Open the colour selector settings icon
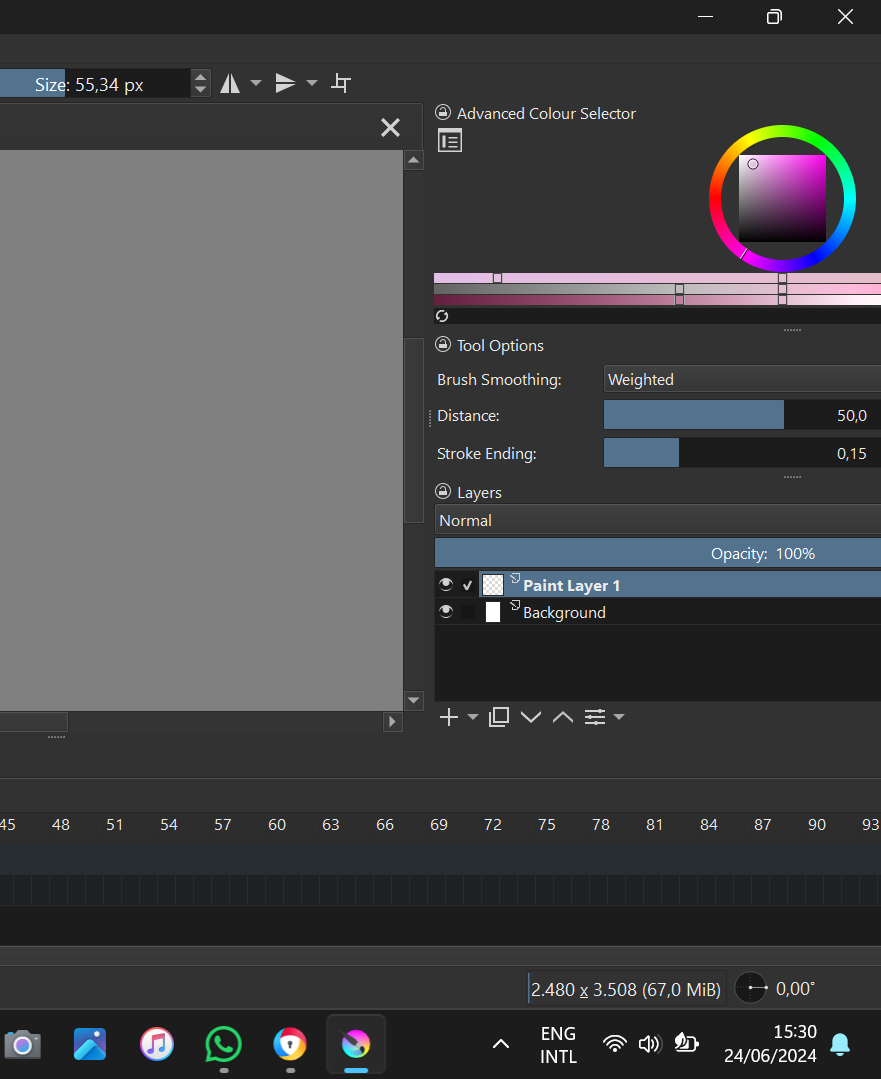 click(x=450, y=142)
